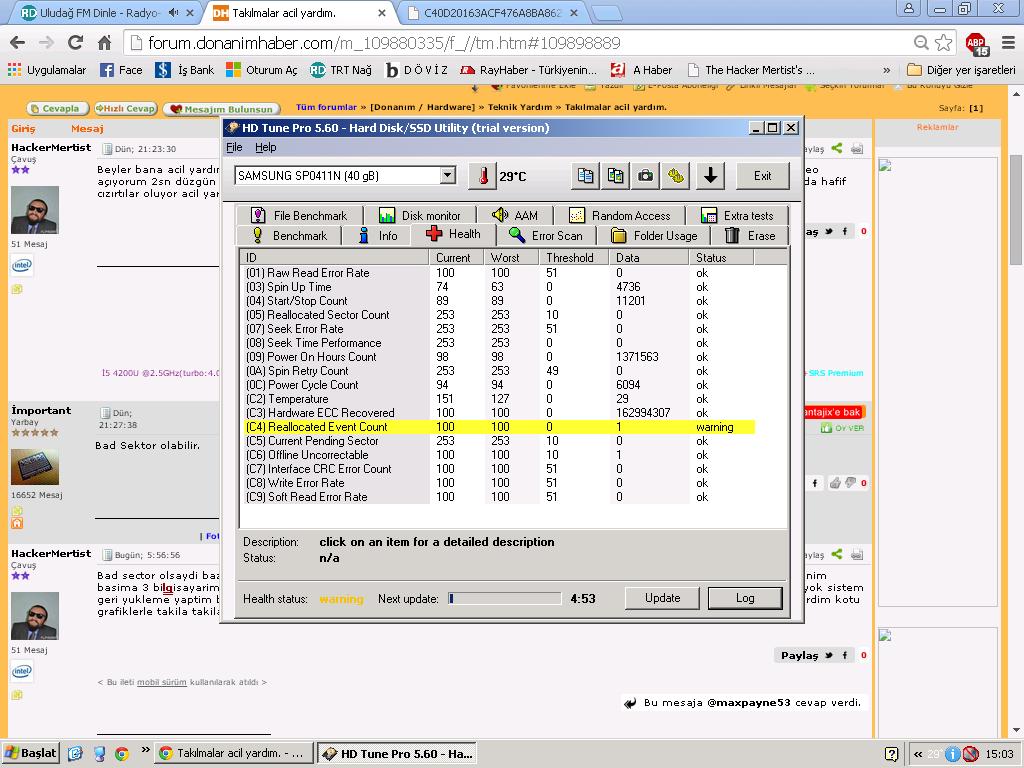Open the AAM tab

pyautogui.click(x=515, y=216)
